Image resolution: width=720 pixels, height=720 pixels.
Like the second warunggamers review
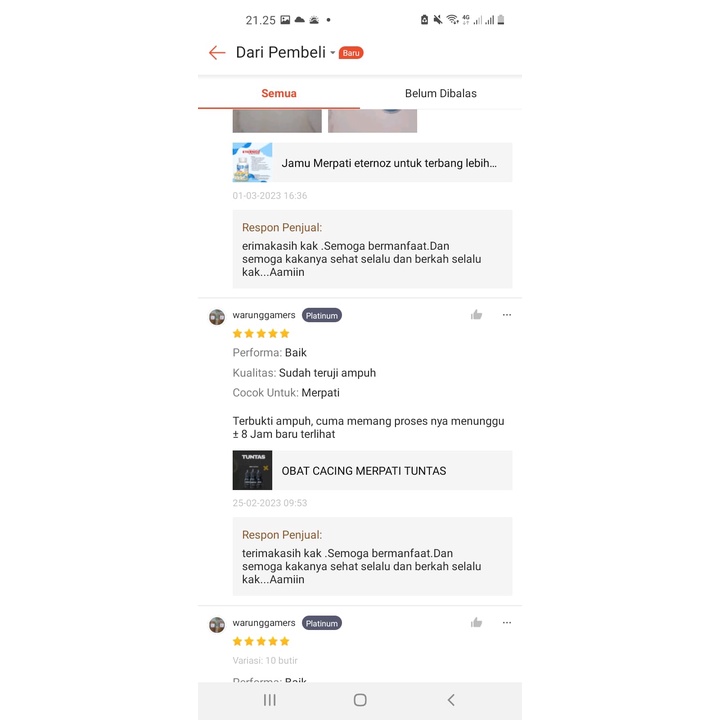(476, 623)
